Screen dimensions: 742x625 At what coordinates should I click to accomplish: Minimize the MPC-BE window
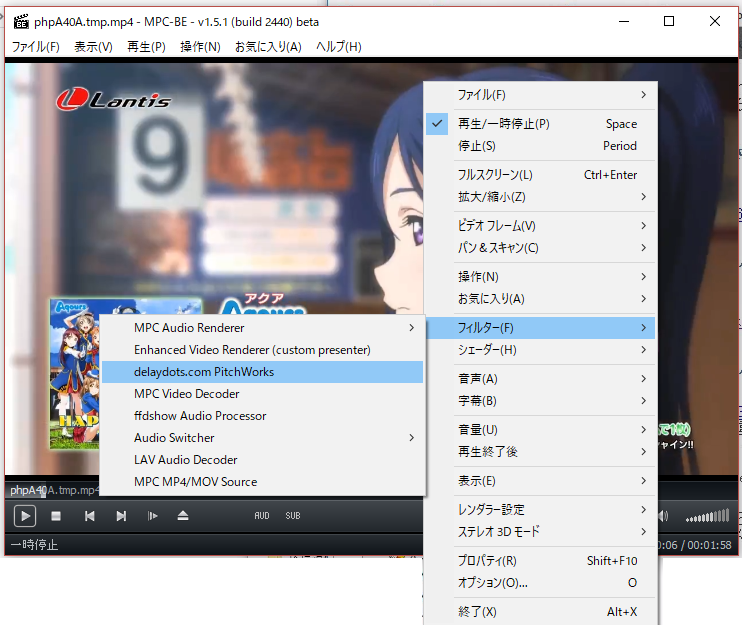coord(624,21)
